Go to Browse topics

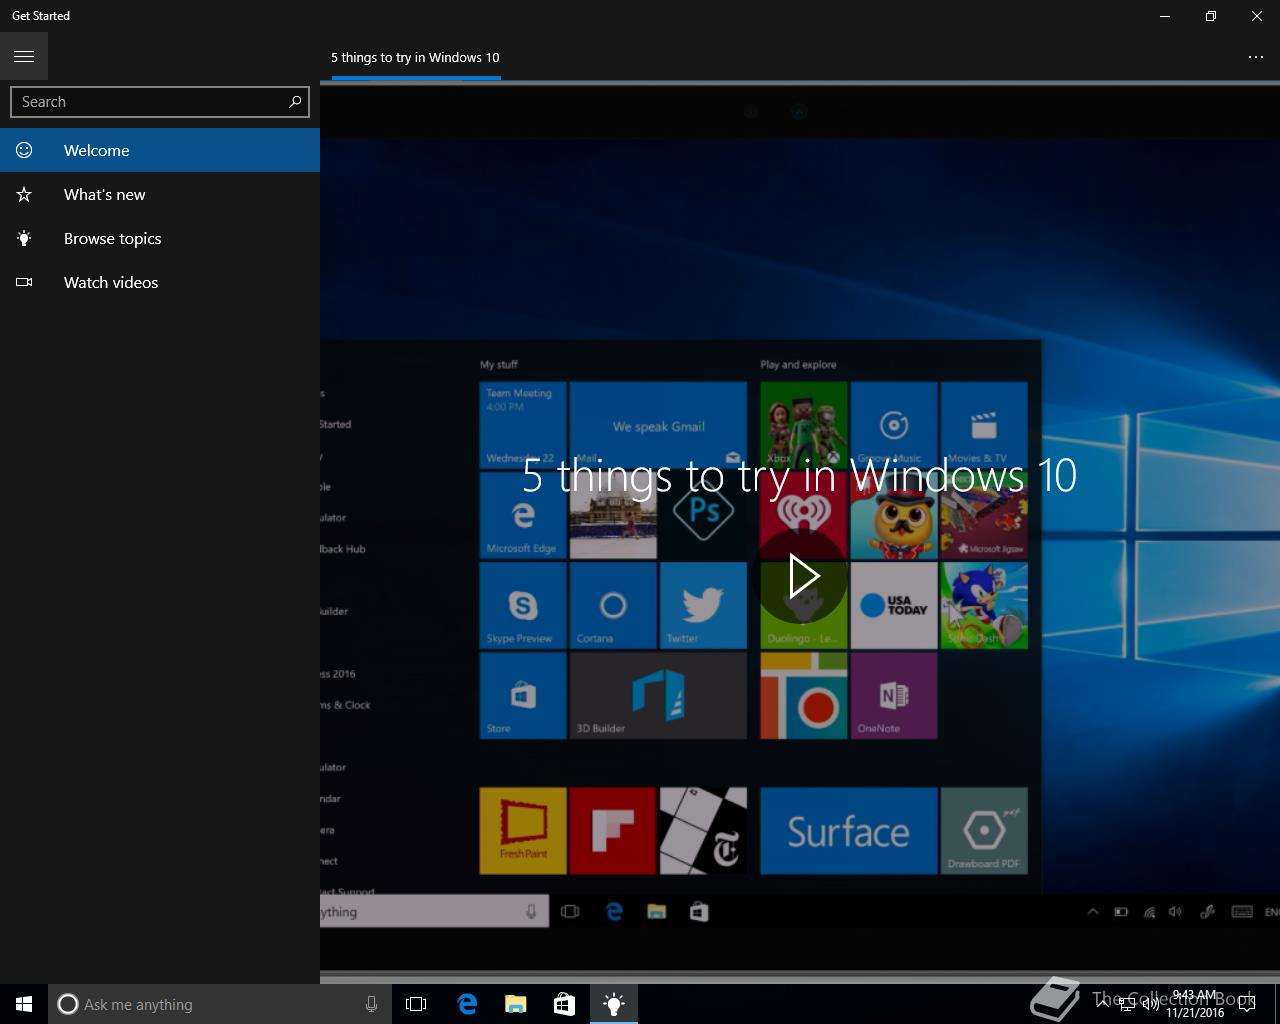click(160, 238)
